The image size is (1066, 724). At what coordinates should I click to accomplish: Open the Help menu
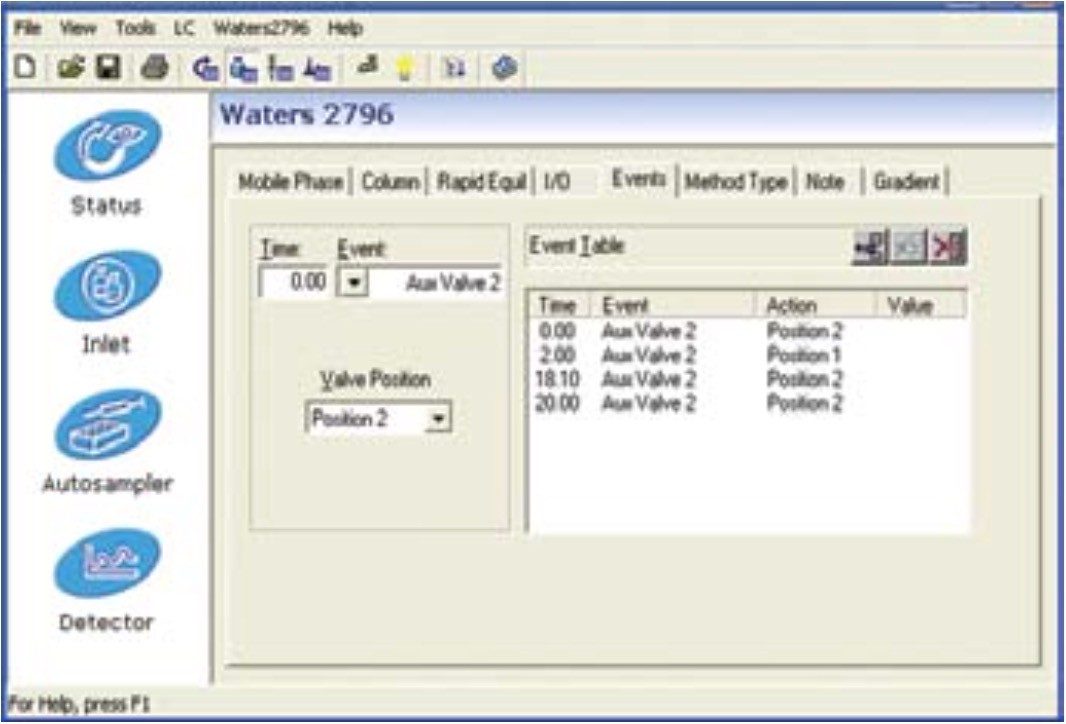345,29
